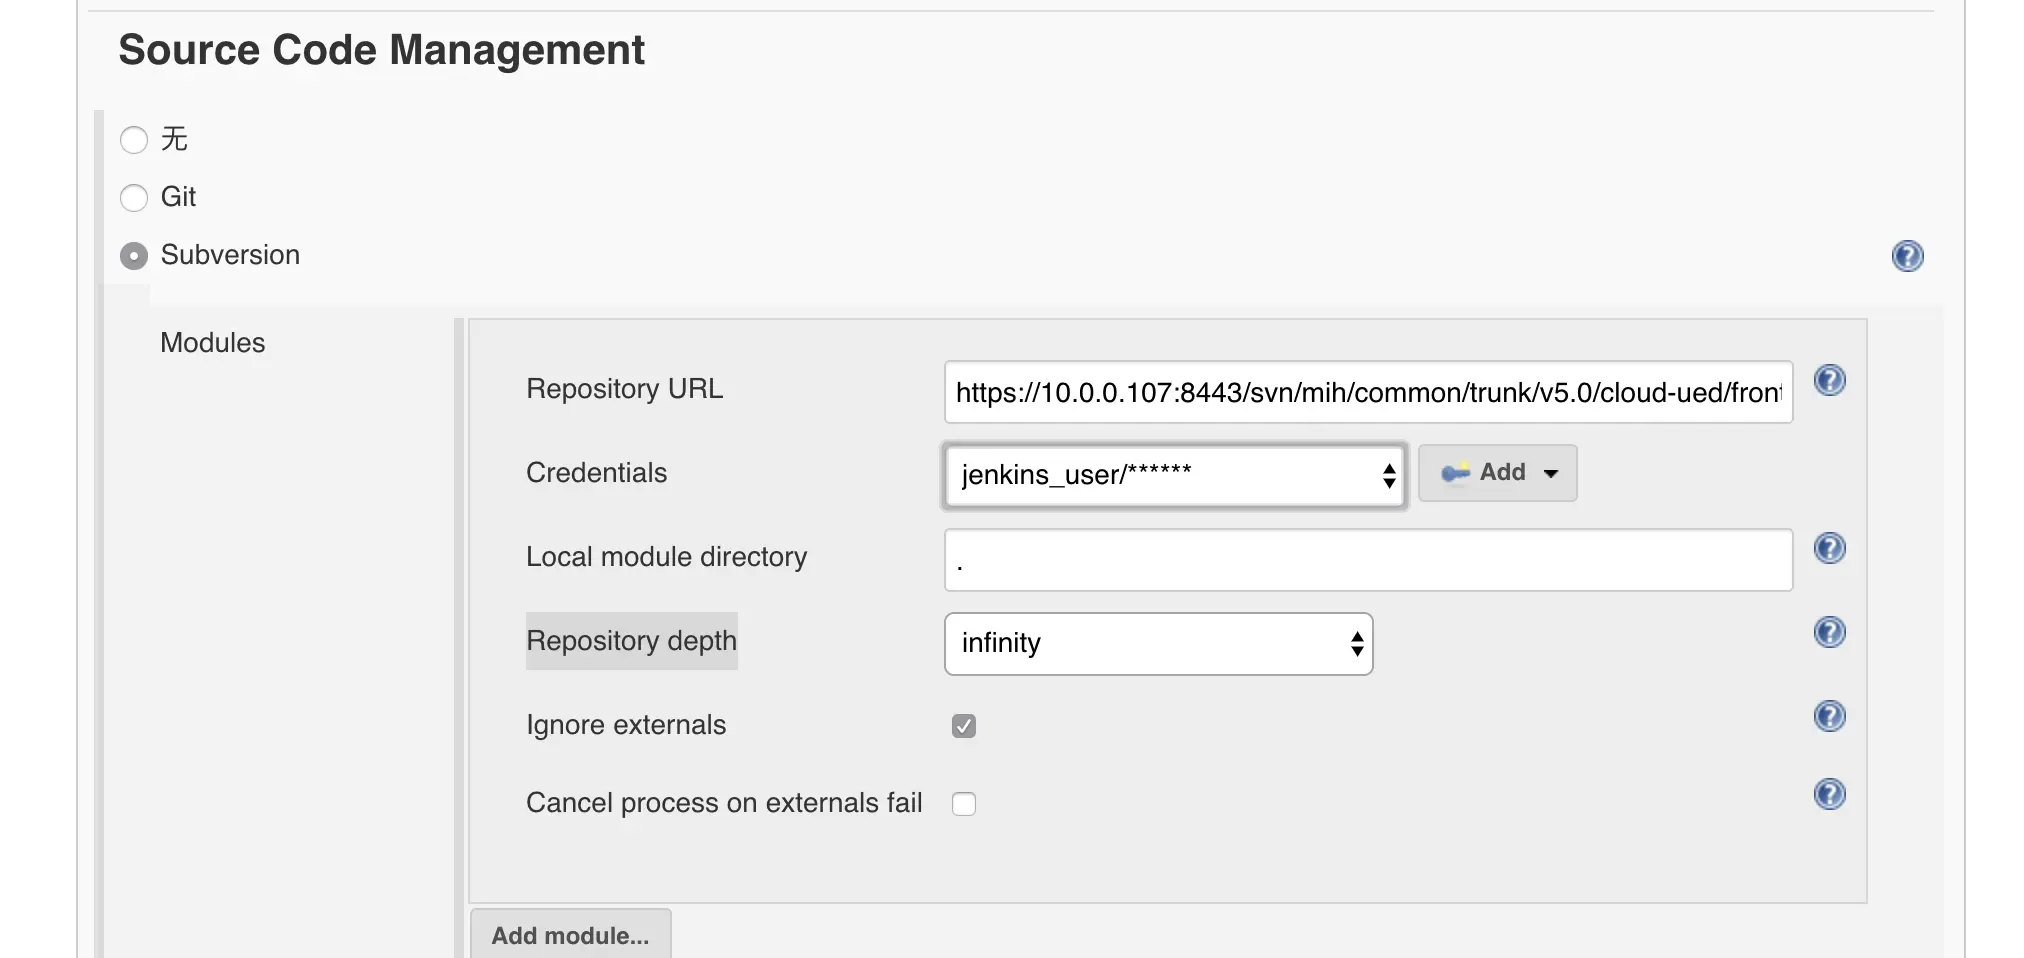Show help for Repository depth

tap(1829, 632)
